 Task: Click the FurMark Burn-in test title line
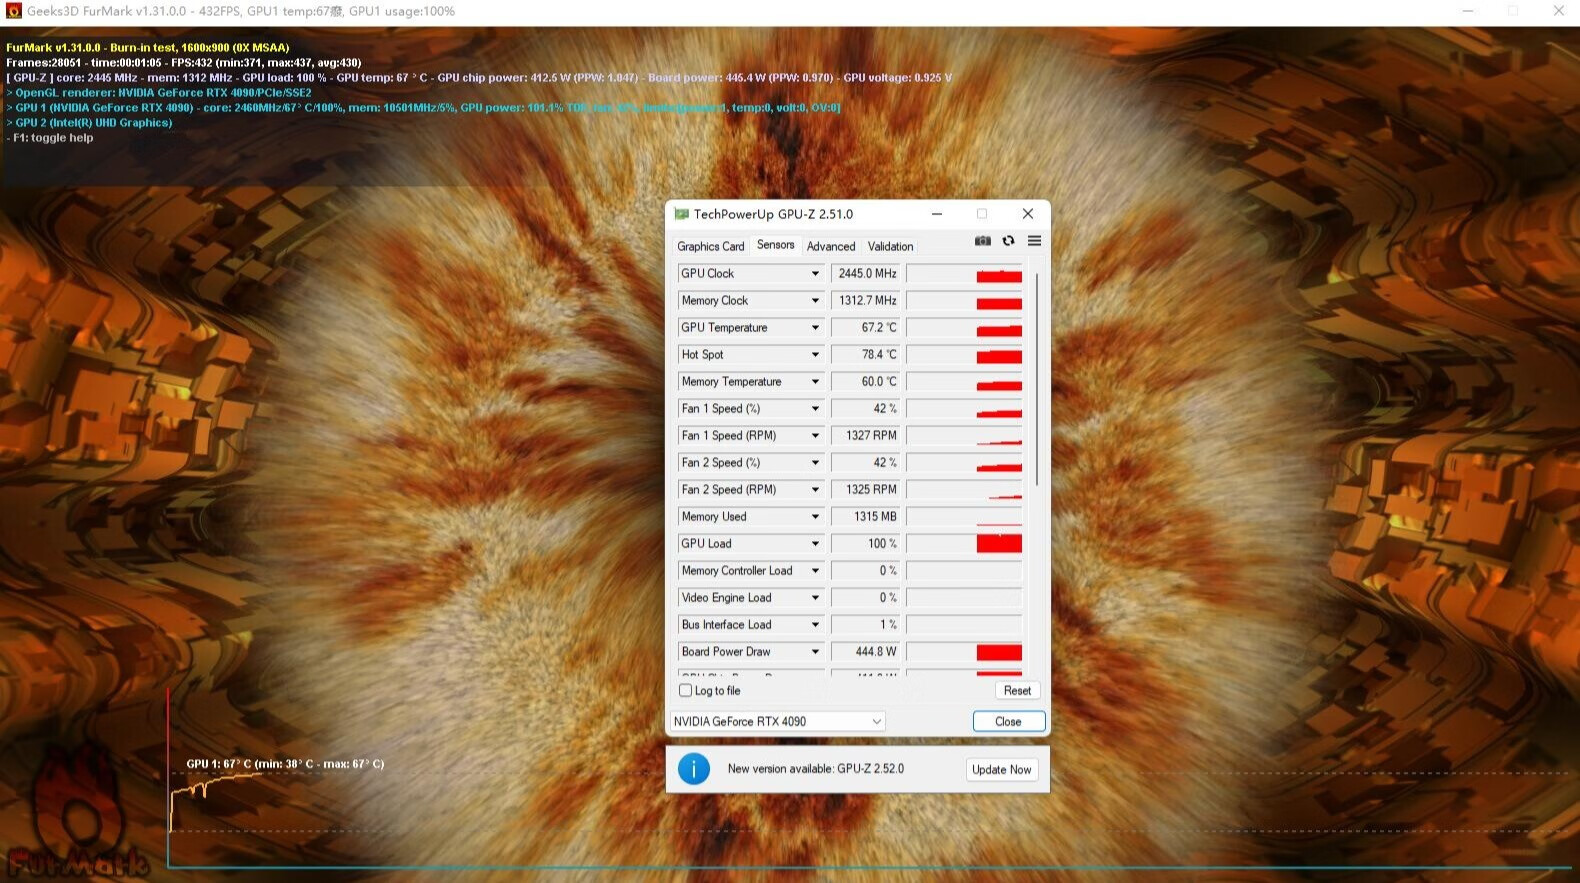(148, 47)
